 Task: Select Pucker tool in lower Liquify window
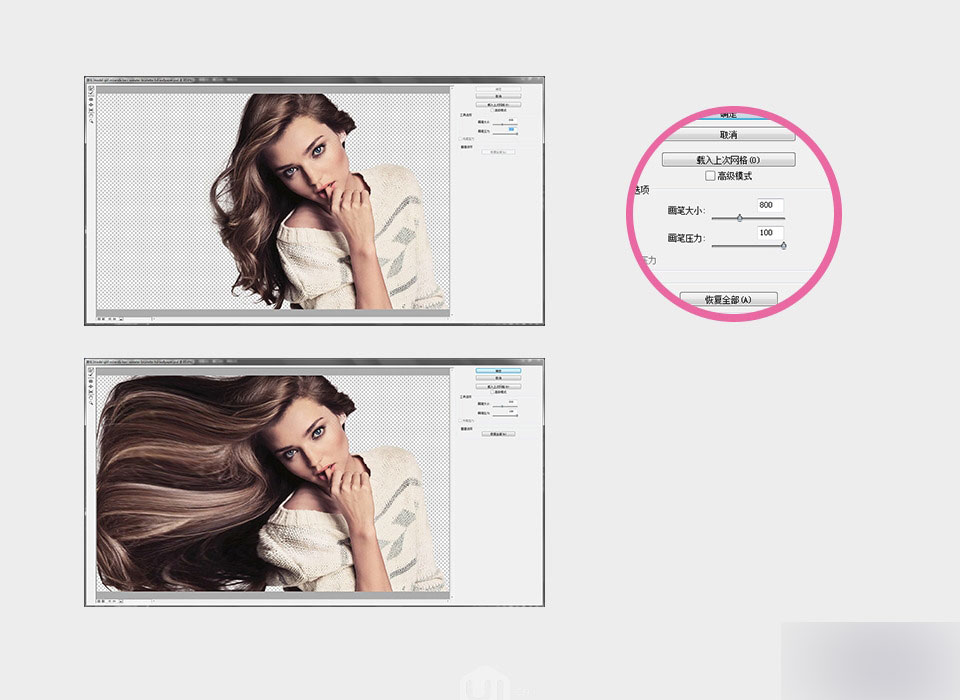point(91,382)
